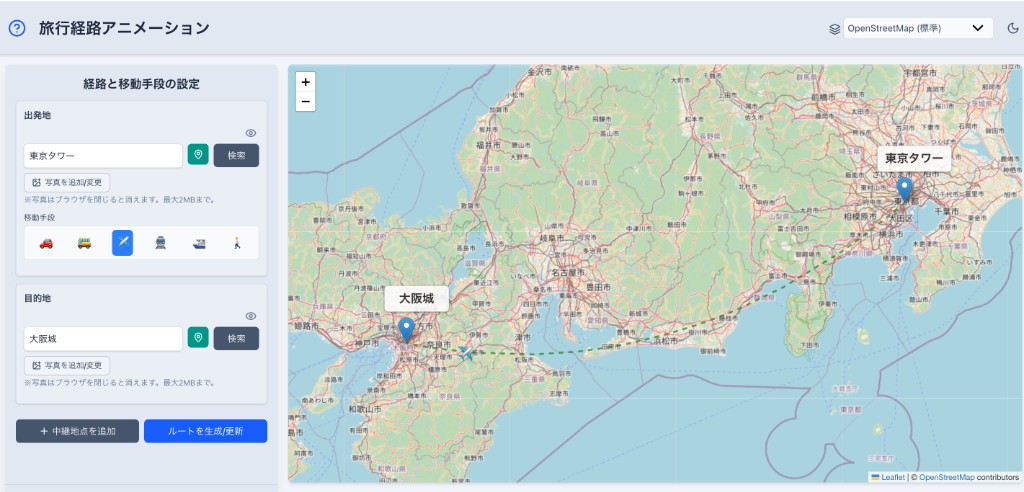Open the help question mark icon

(17, 28)
